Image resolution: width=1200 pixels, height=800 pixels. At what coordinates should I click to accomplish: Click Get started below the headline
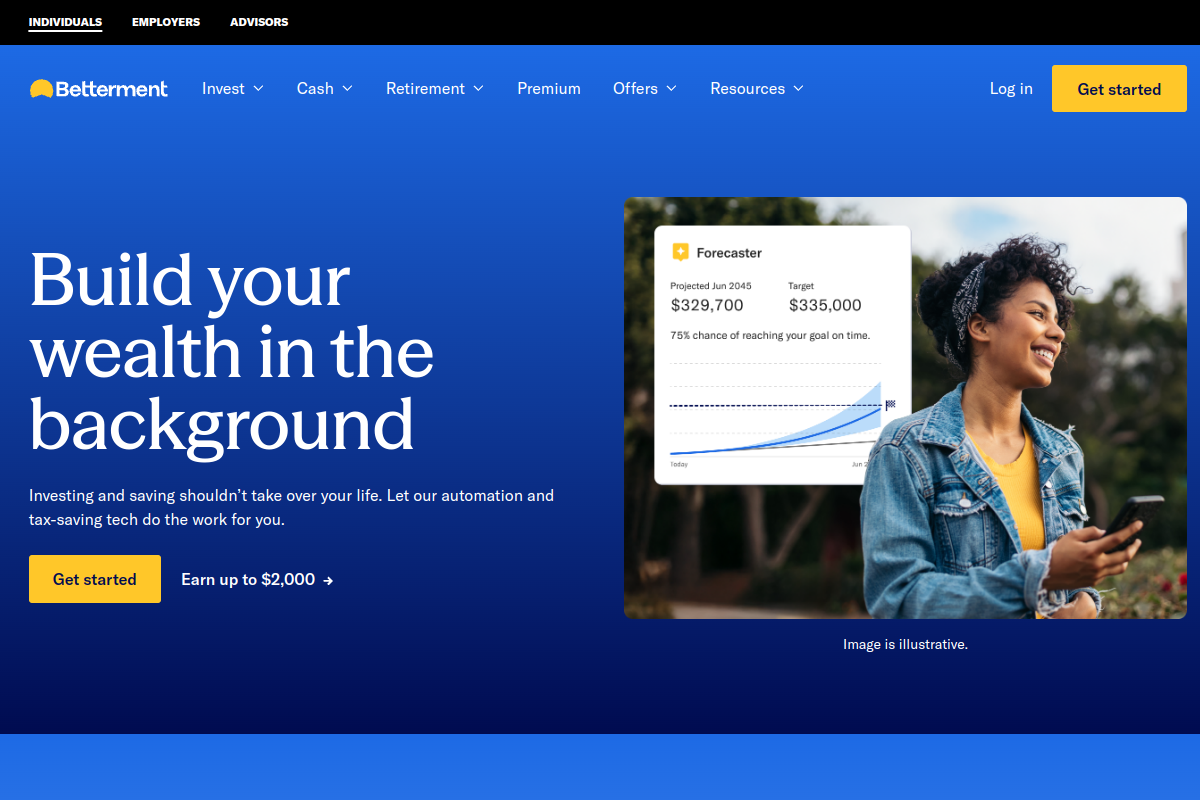[95, 579]
